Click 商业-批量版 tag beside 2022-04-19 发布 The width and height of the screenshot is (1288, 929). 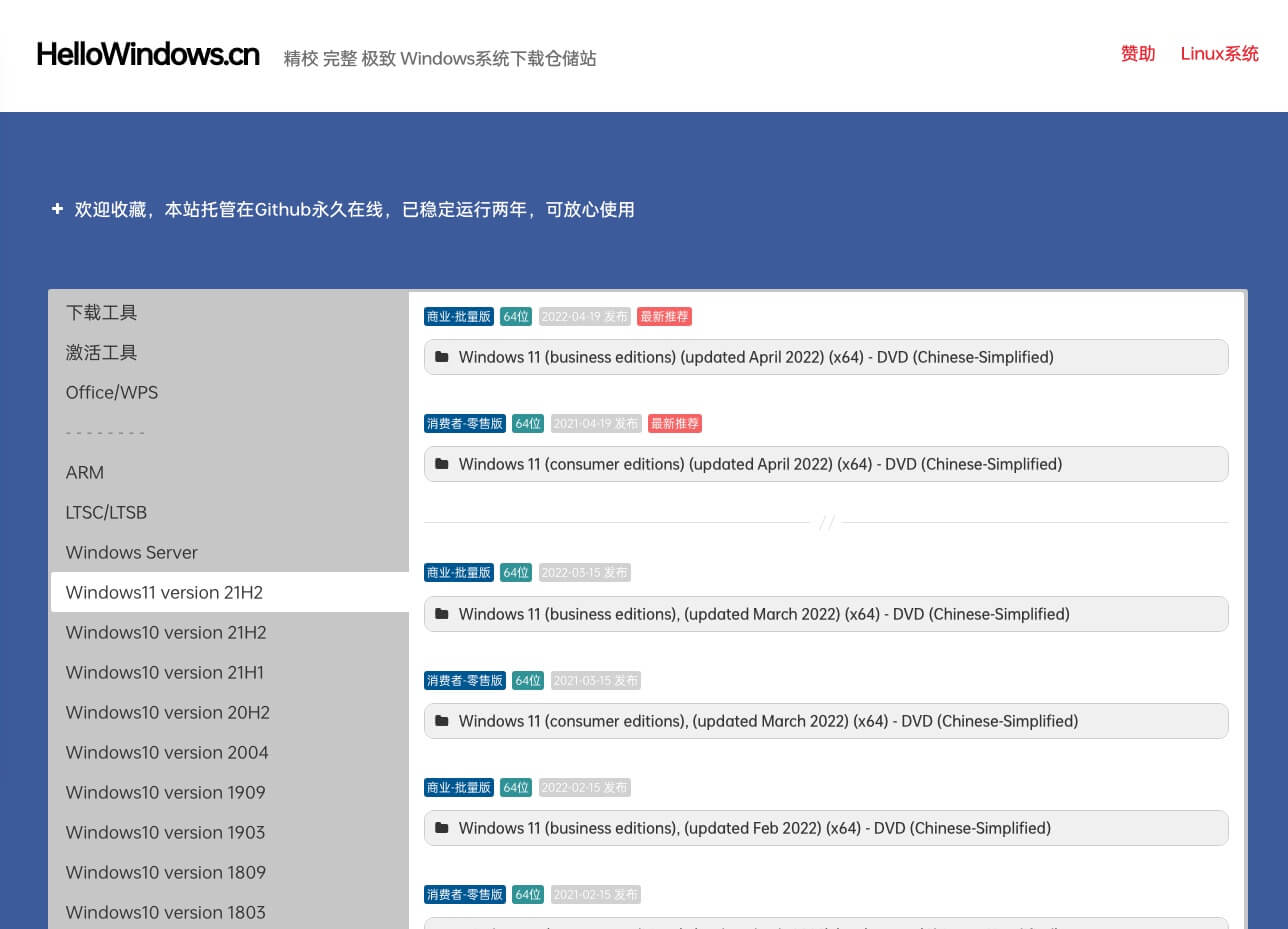pyautogui.click(x=459, y=317)
